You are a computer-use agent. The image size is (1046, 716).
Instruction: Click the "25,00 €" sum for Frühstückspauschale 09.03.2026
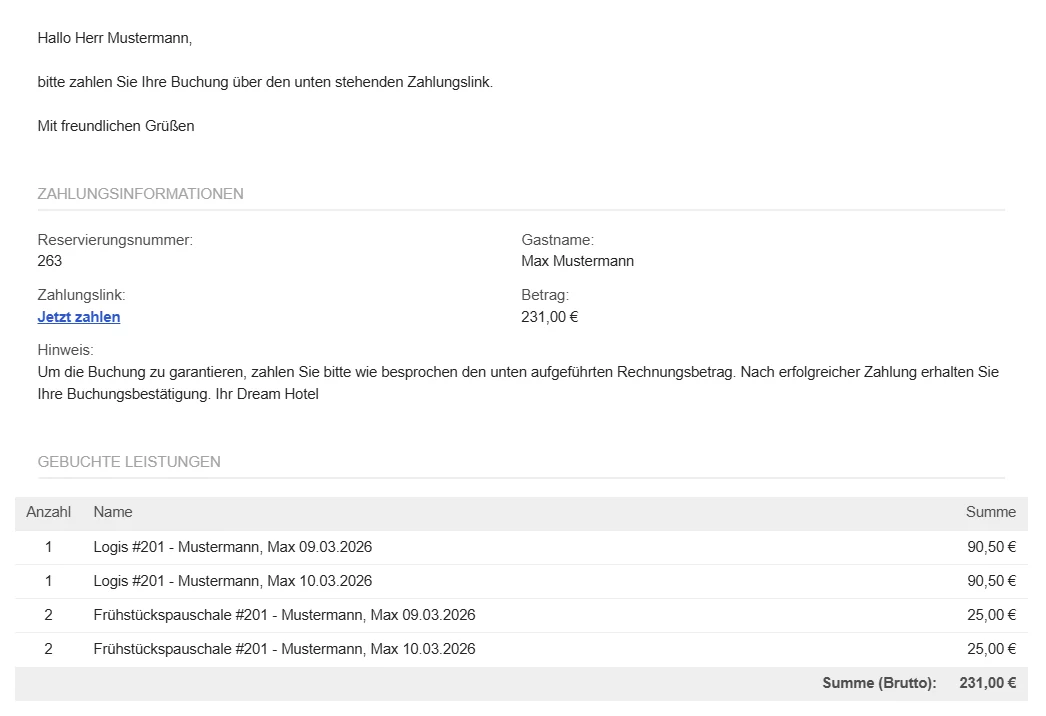pos(991,615)
